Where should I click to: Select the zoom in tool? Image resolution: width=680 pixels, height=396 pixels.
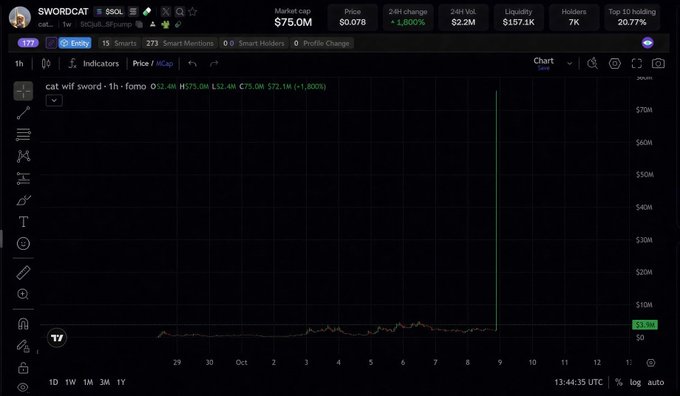[x=23, y=294]
